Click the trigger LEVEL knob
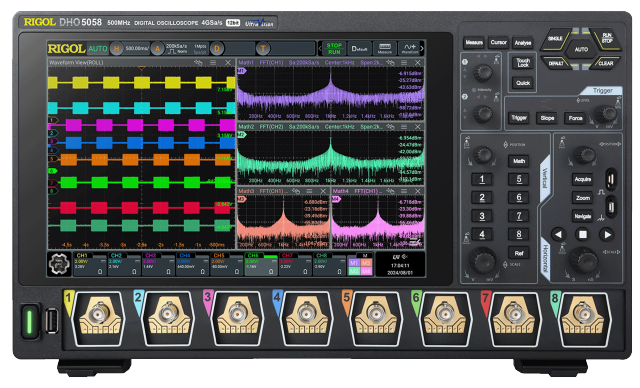Image resolution: width=640 pixels, height=388 pixels. coord(604,114)
